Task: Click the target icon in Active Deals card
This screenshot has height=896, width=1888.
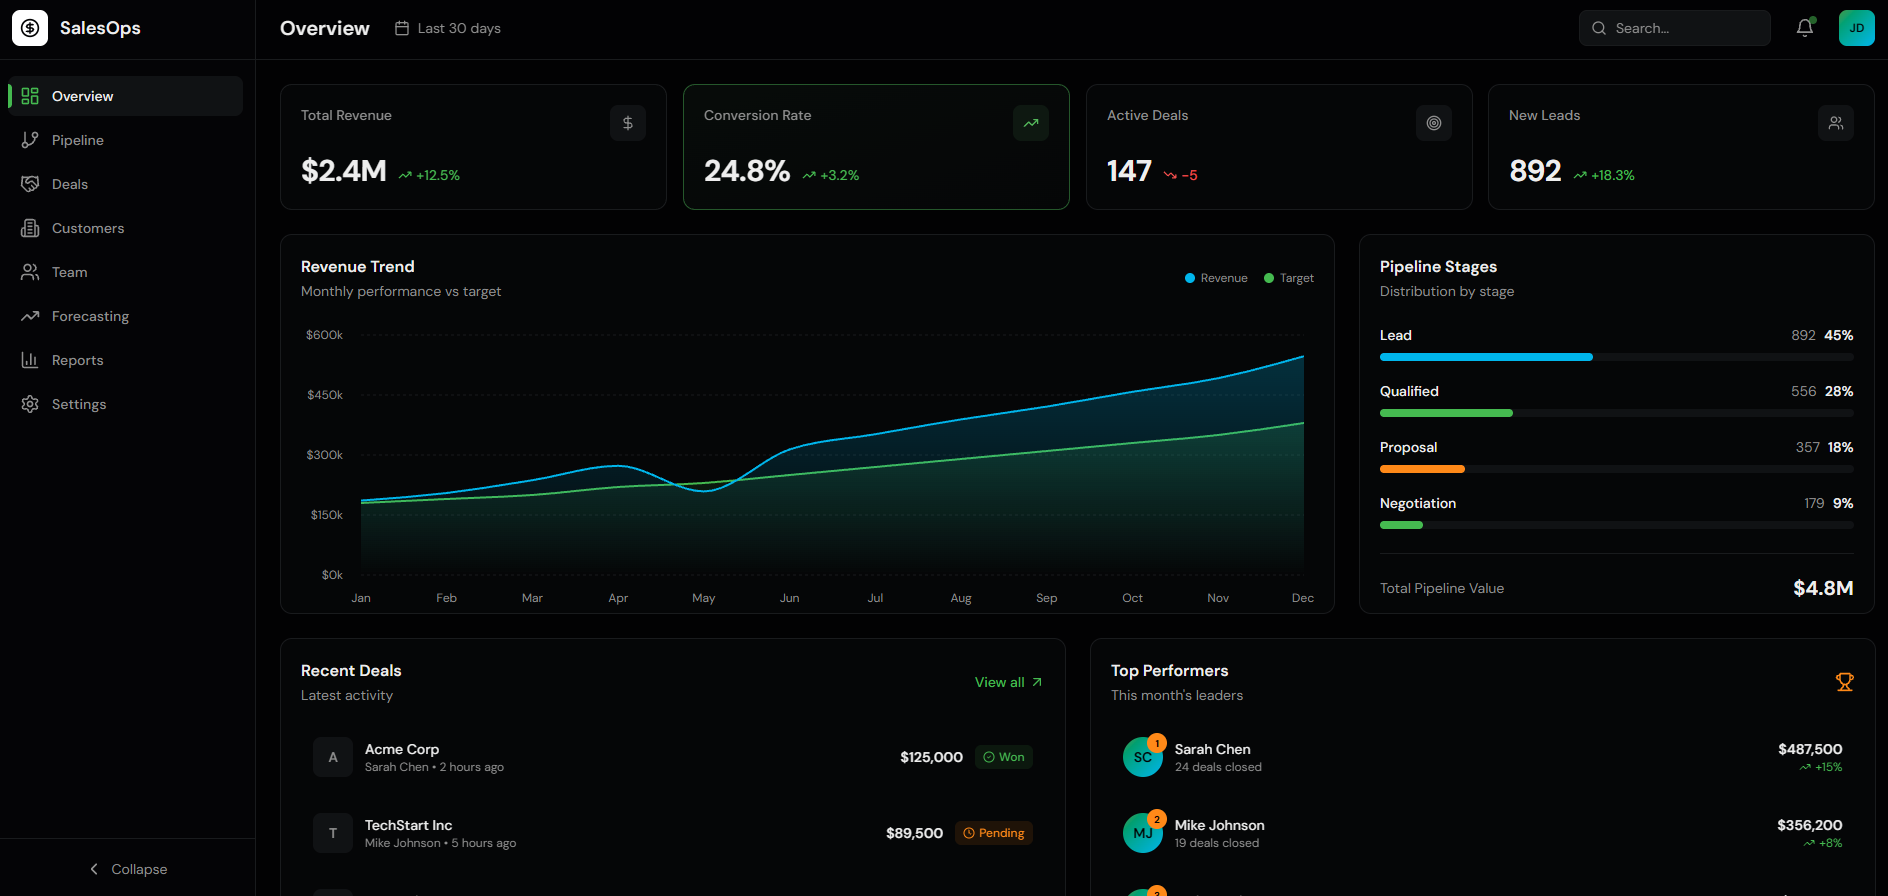Action: click(1434, 123)
